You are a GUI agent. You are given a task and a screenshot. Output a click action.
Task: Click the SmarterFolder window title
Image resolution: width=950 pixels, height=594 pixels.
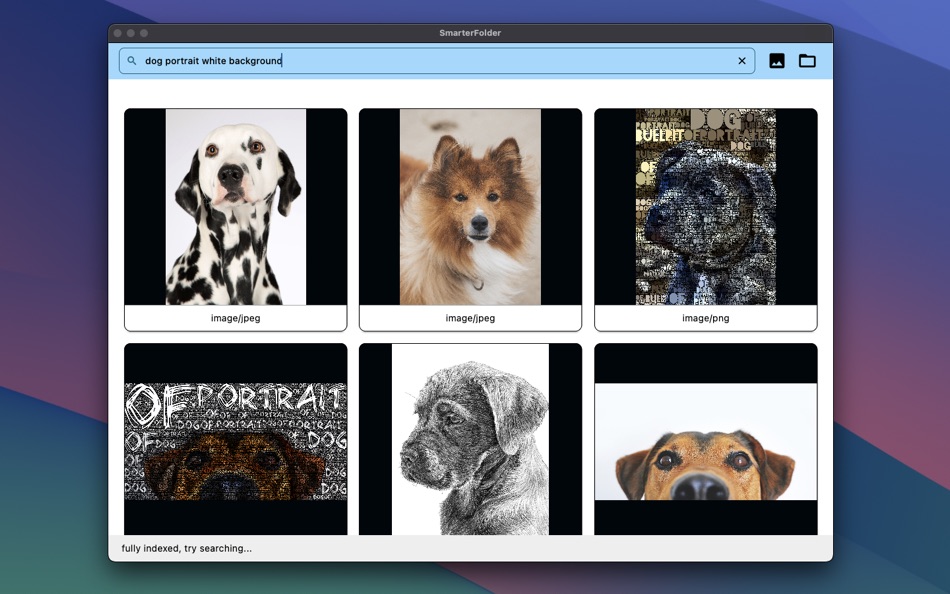(470, 33)
